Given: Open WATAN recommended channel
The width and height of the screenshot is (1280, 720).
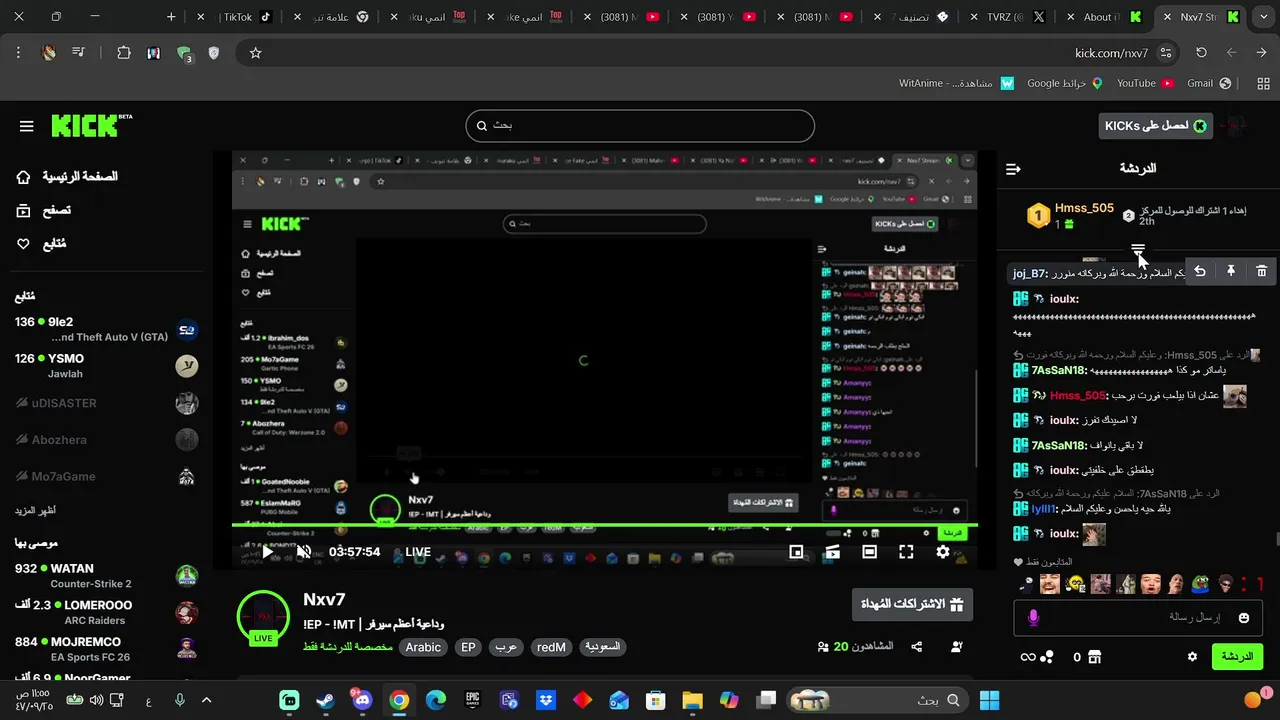Looking at the screenshot, I should (x=106, y=576).
